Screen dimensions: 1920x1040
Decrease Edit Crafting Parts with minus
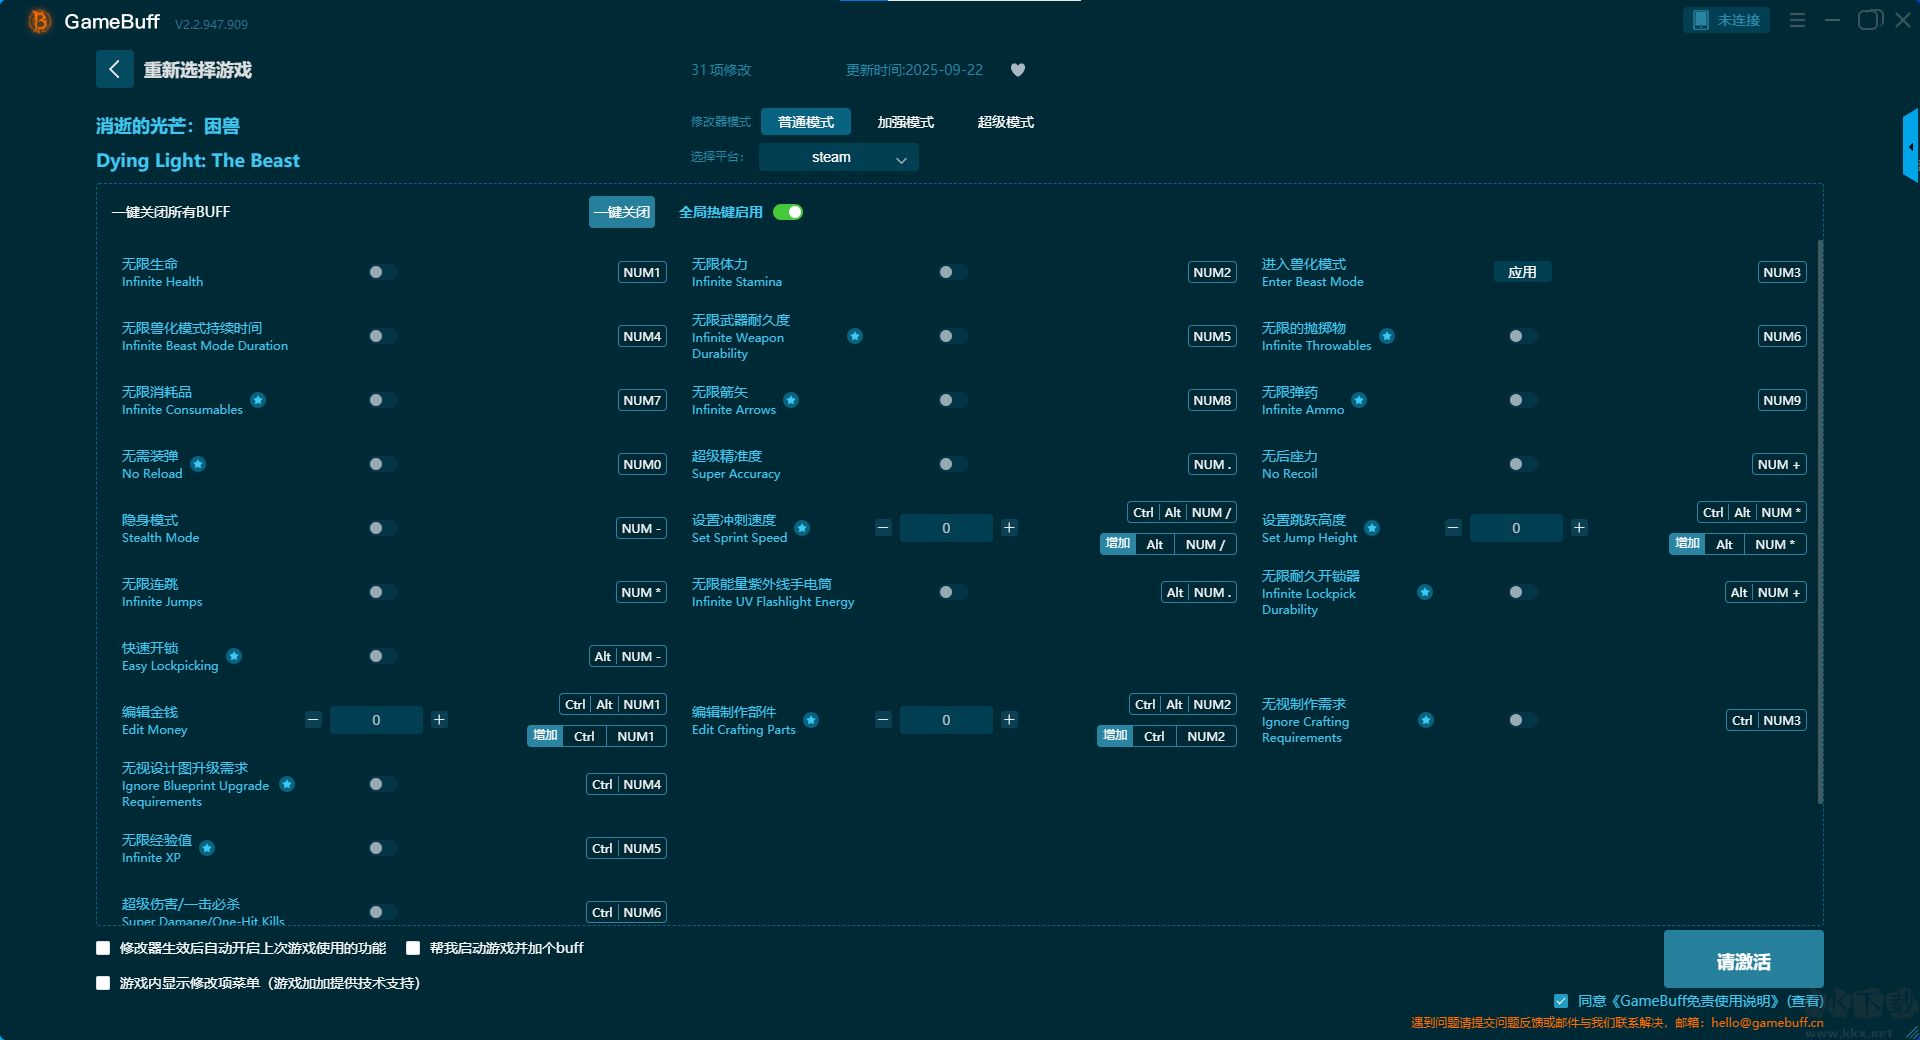(883, 720)
